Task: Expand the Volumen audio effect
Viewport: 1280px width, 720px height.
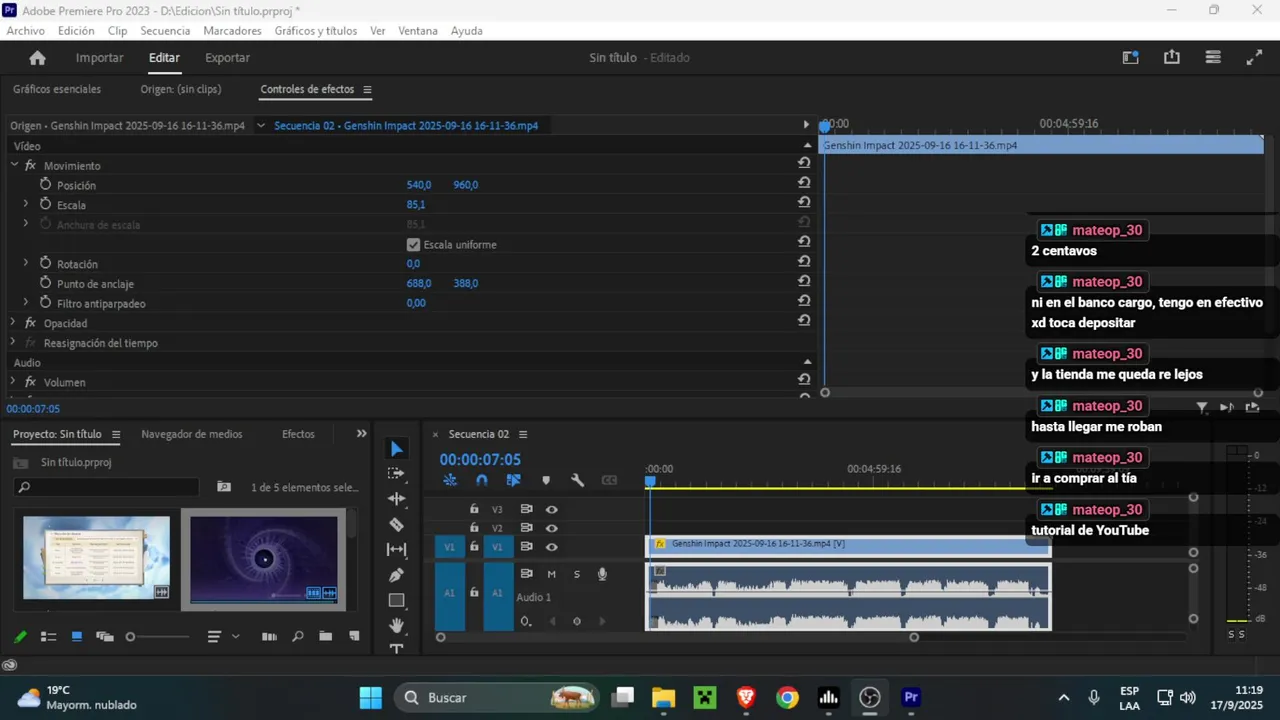Action: tap(13, 382)
